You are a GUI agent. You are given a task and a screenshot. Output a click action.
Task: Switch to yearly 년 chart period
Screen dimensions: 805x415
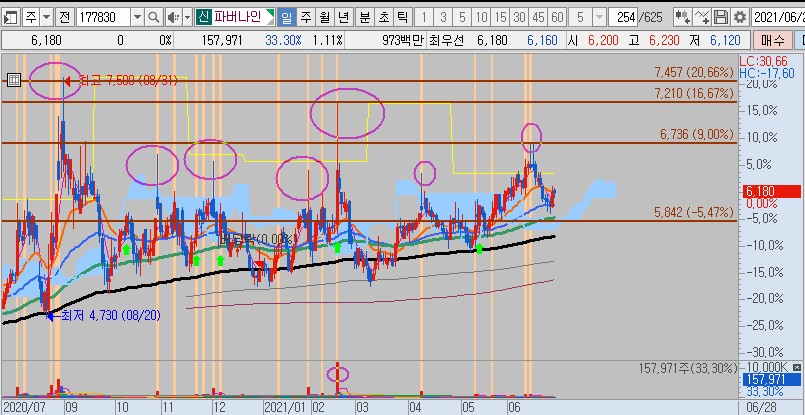(x=343, y=17)
